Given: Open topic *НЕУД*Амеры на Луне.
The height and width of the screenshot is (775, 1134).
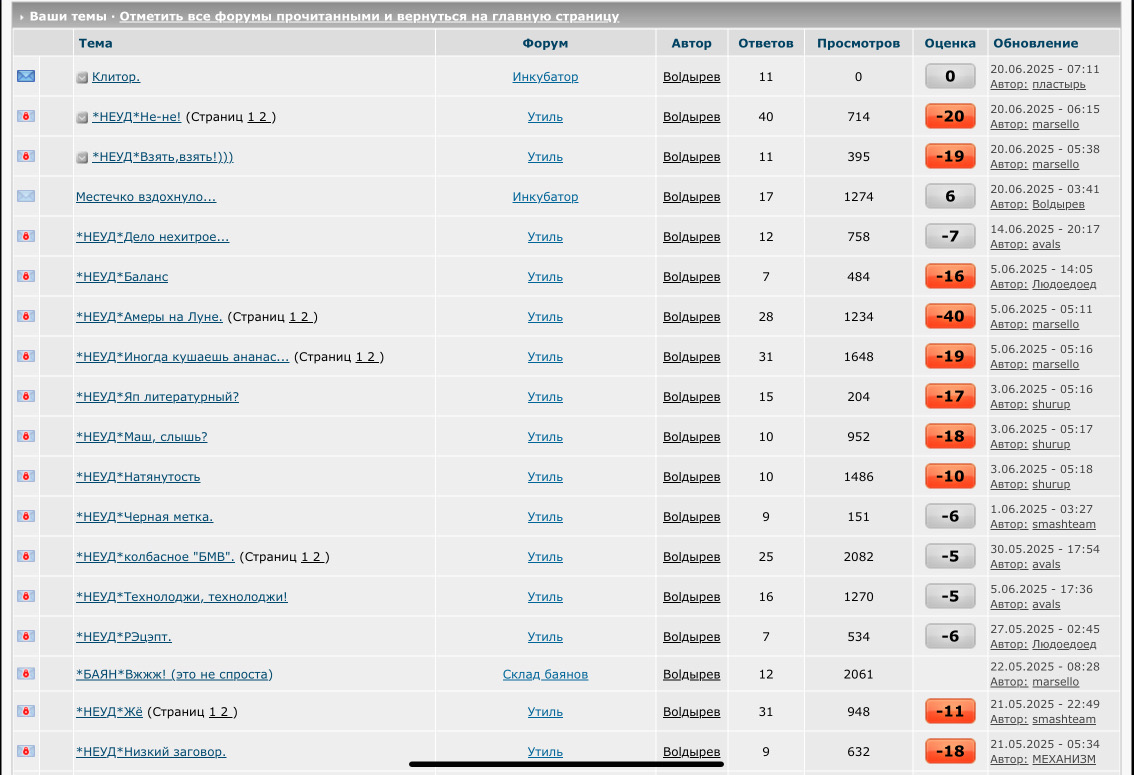Looking at the screenshot, I should pos(149,317).
